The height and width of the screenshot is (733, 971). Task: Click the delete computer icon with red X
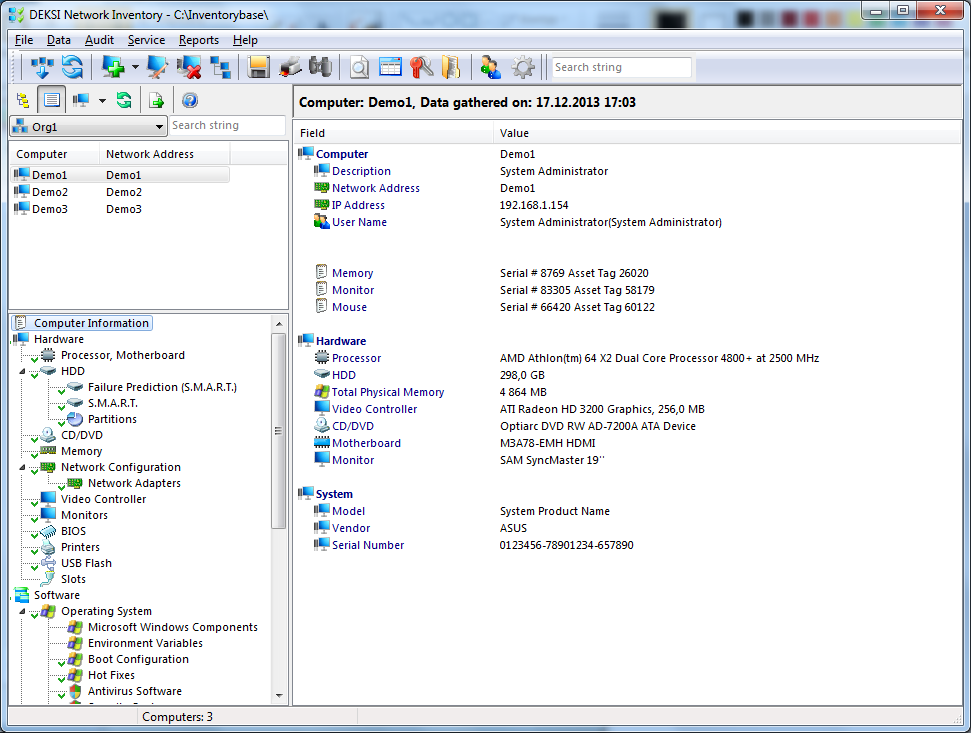189,67
